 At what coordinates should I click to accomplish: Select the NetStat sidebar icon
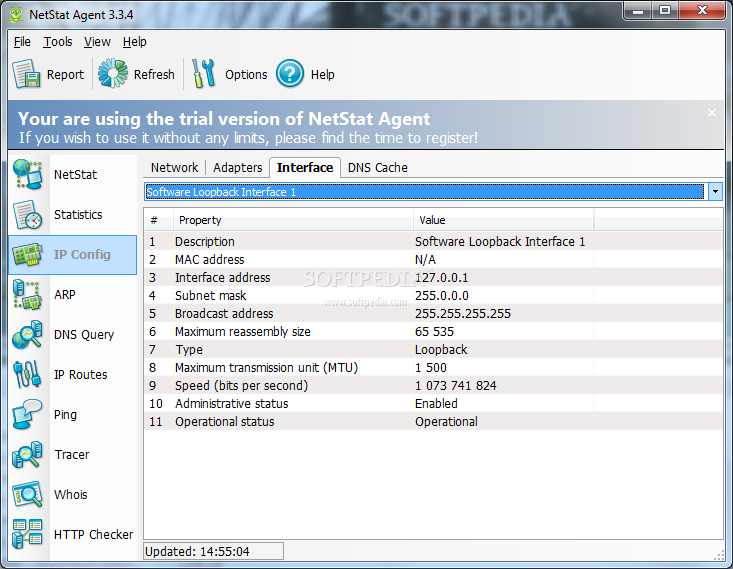[28, 174]
